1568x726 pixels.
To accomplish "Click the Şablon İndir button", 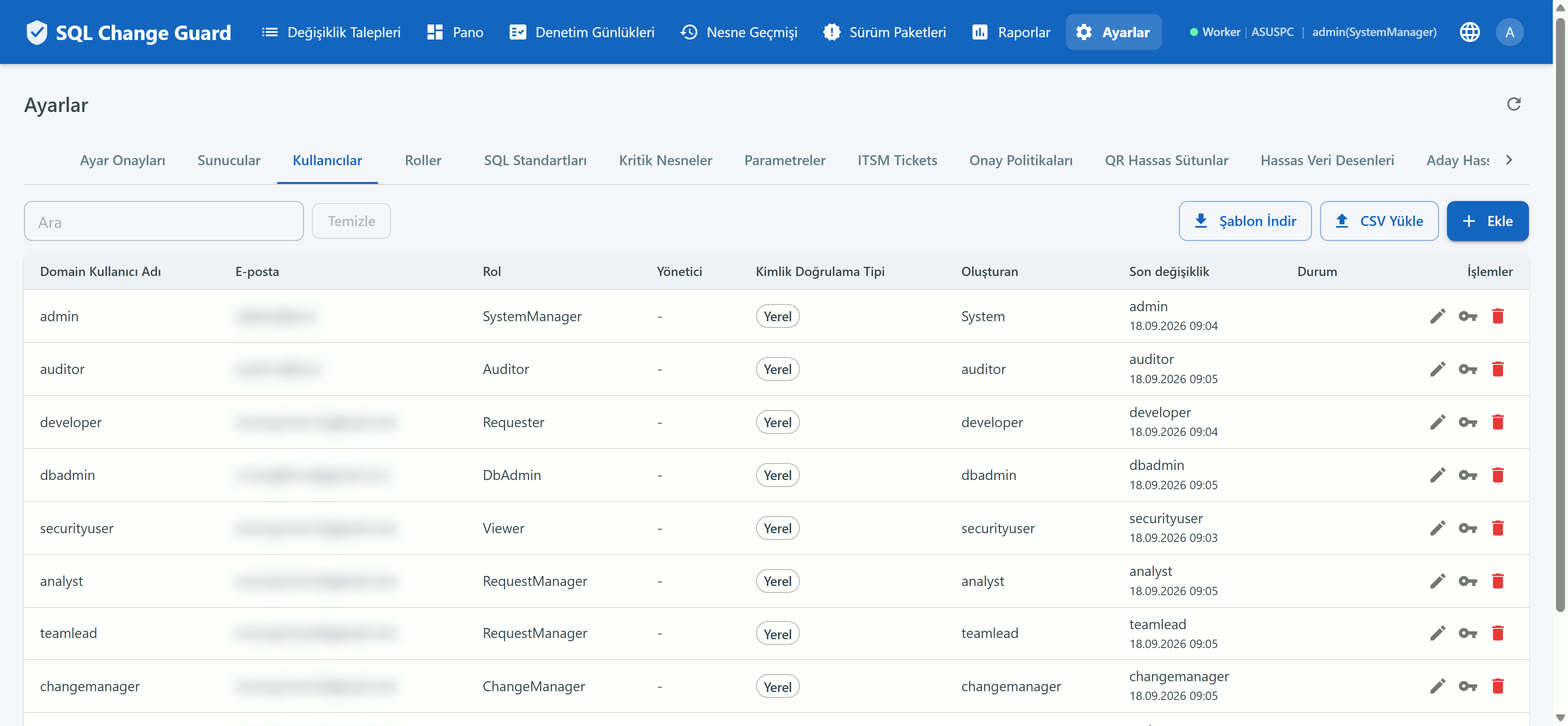I will (1245, 221).
